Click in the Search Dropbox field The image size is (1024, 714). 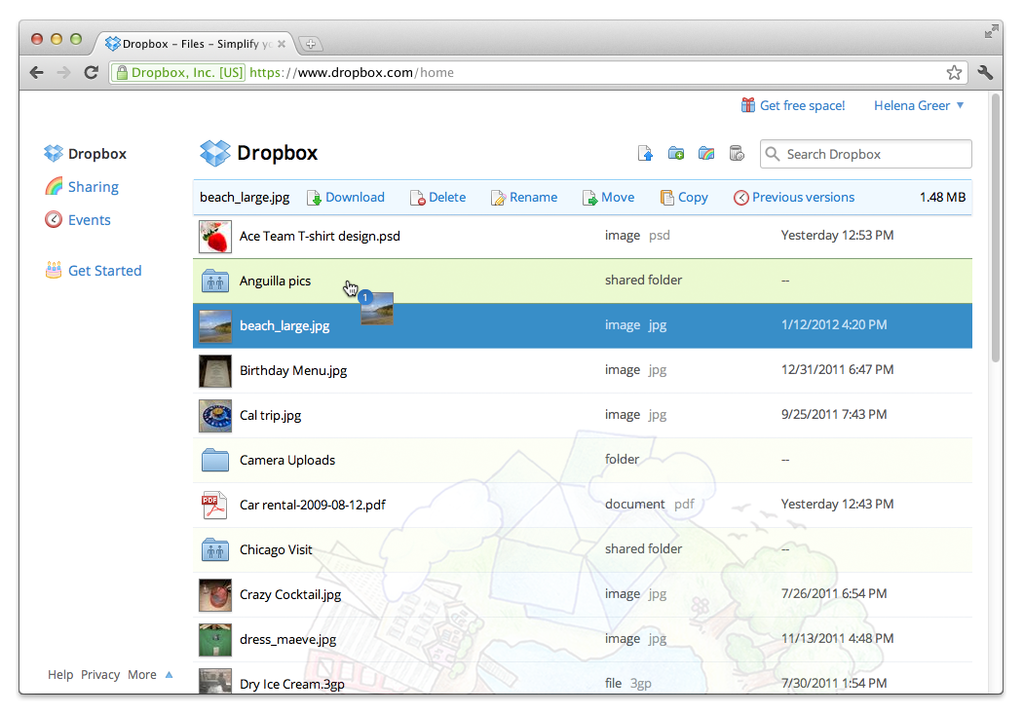[866, 154]
